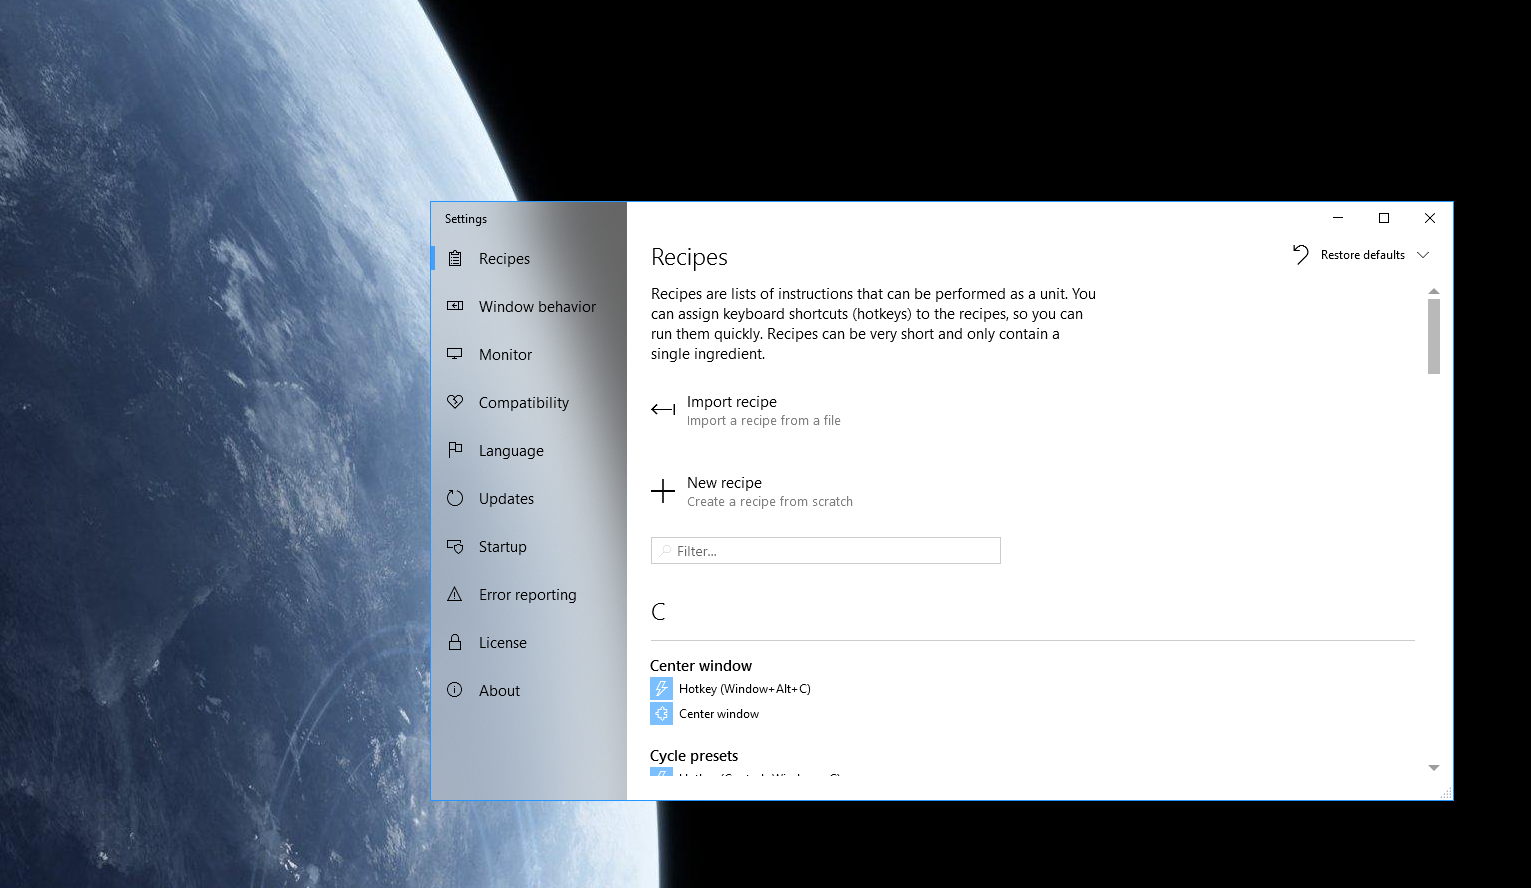The image size is (1531, 888).
Task: Select the Cycle presets recipe heading
Action: (694, 756)
